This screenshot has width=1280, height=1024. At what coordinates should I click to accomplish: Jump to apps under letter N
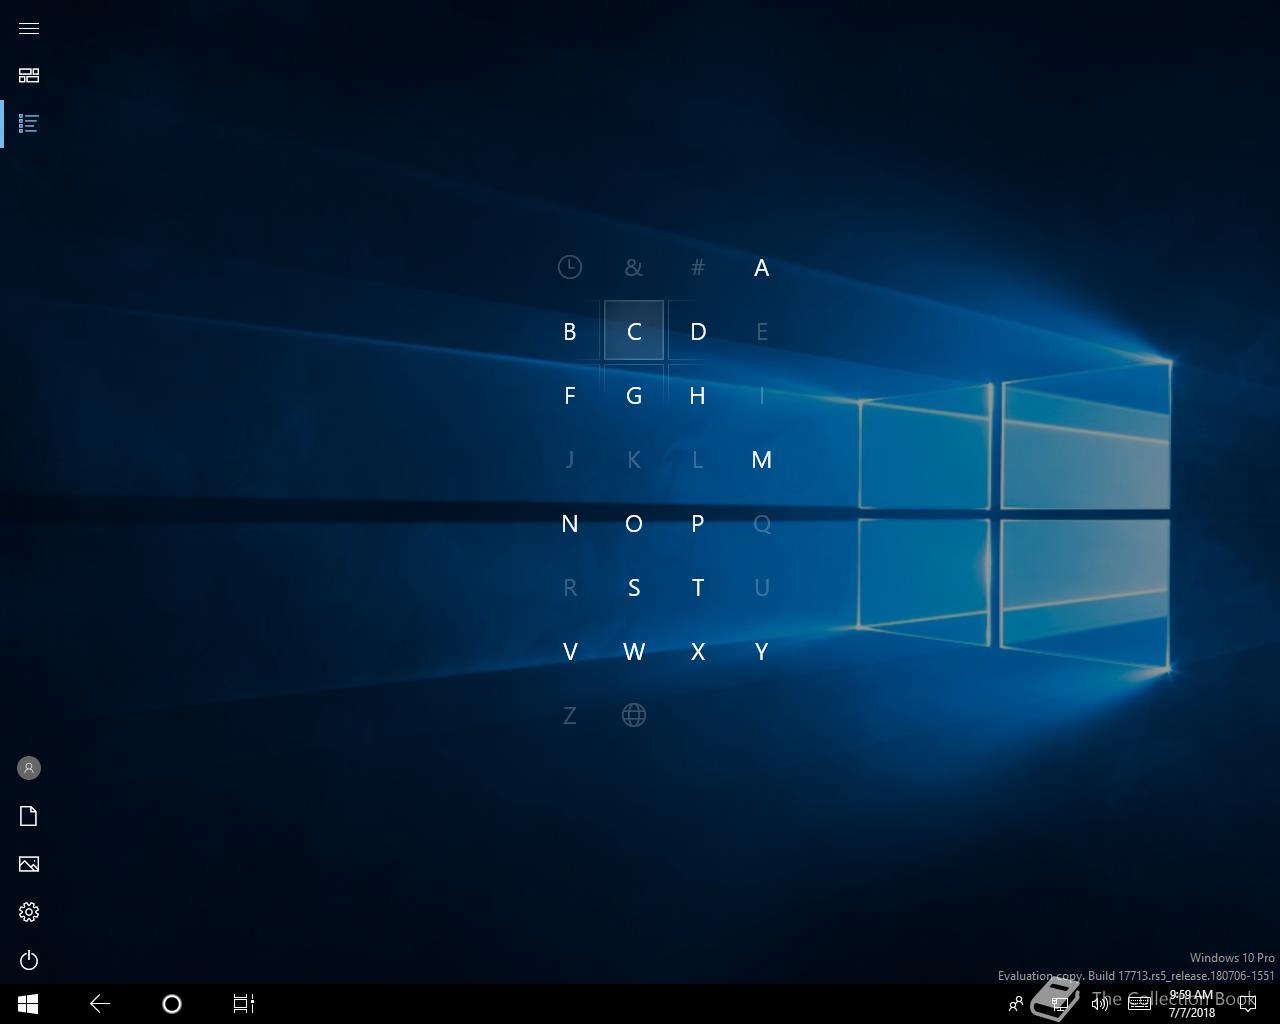[570, 523]
